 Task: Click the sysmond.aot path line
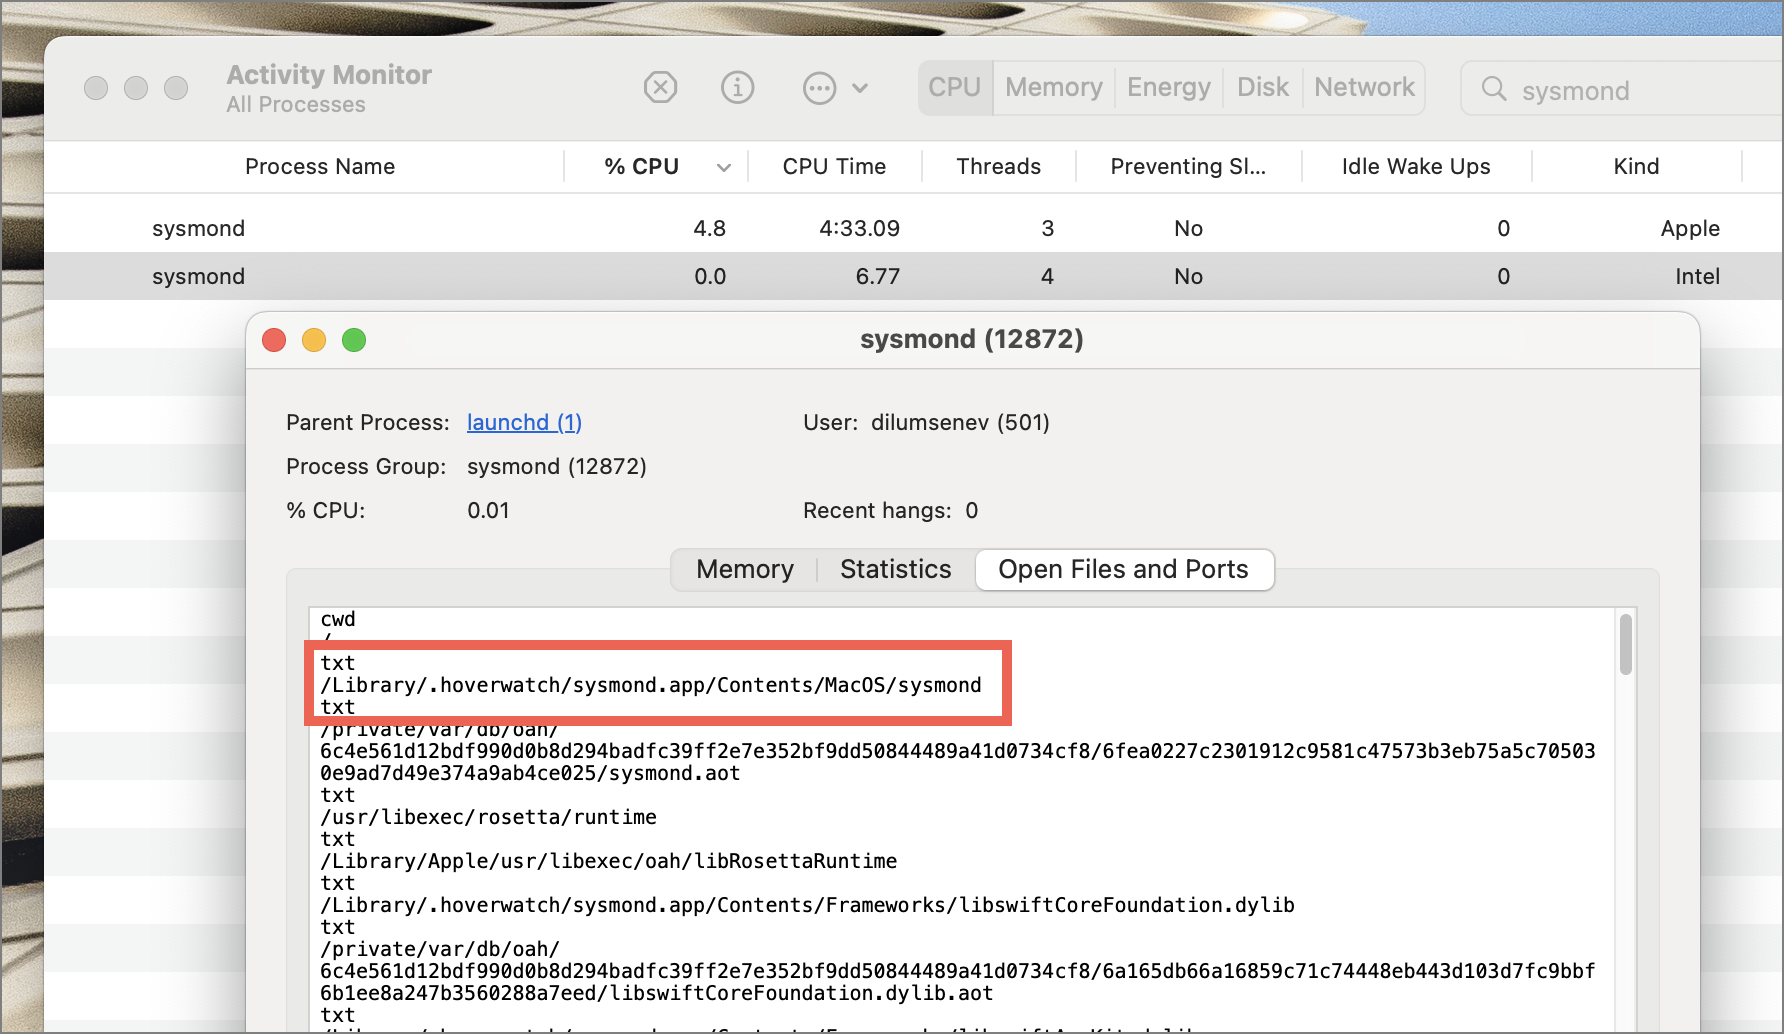coord(530,773)
